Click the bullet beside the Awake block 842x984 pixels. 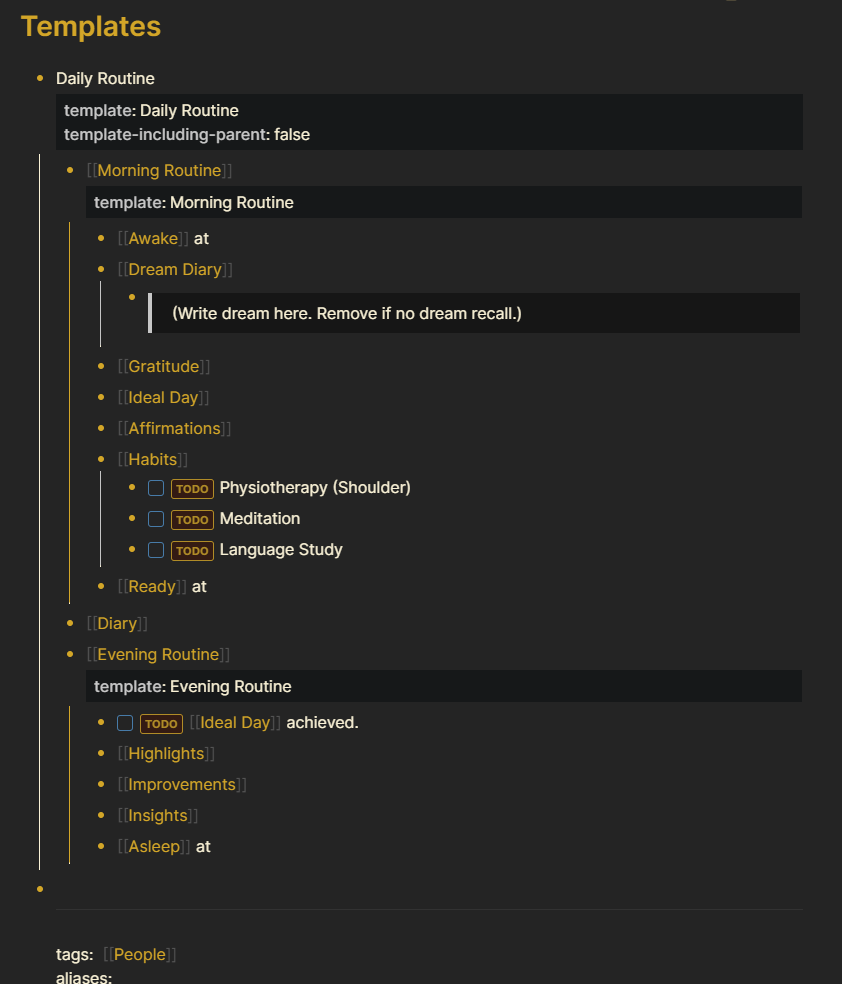click(x=101, y=238)
